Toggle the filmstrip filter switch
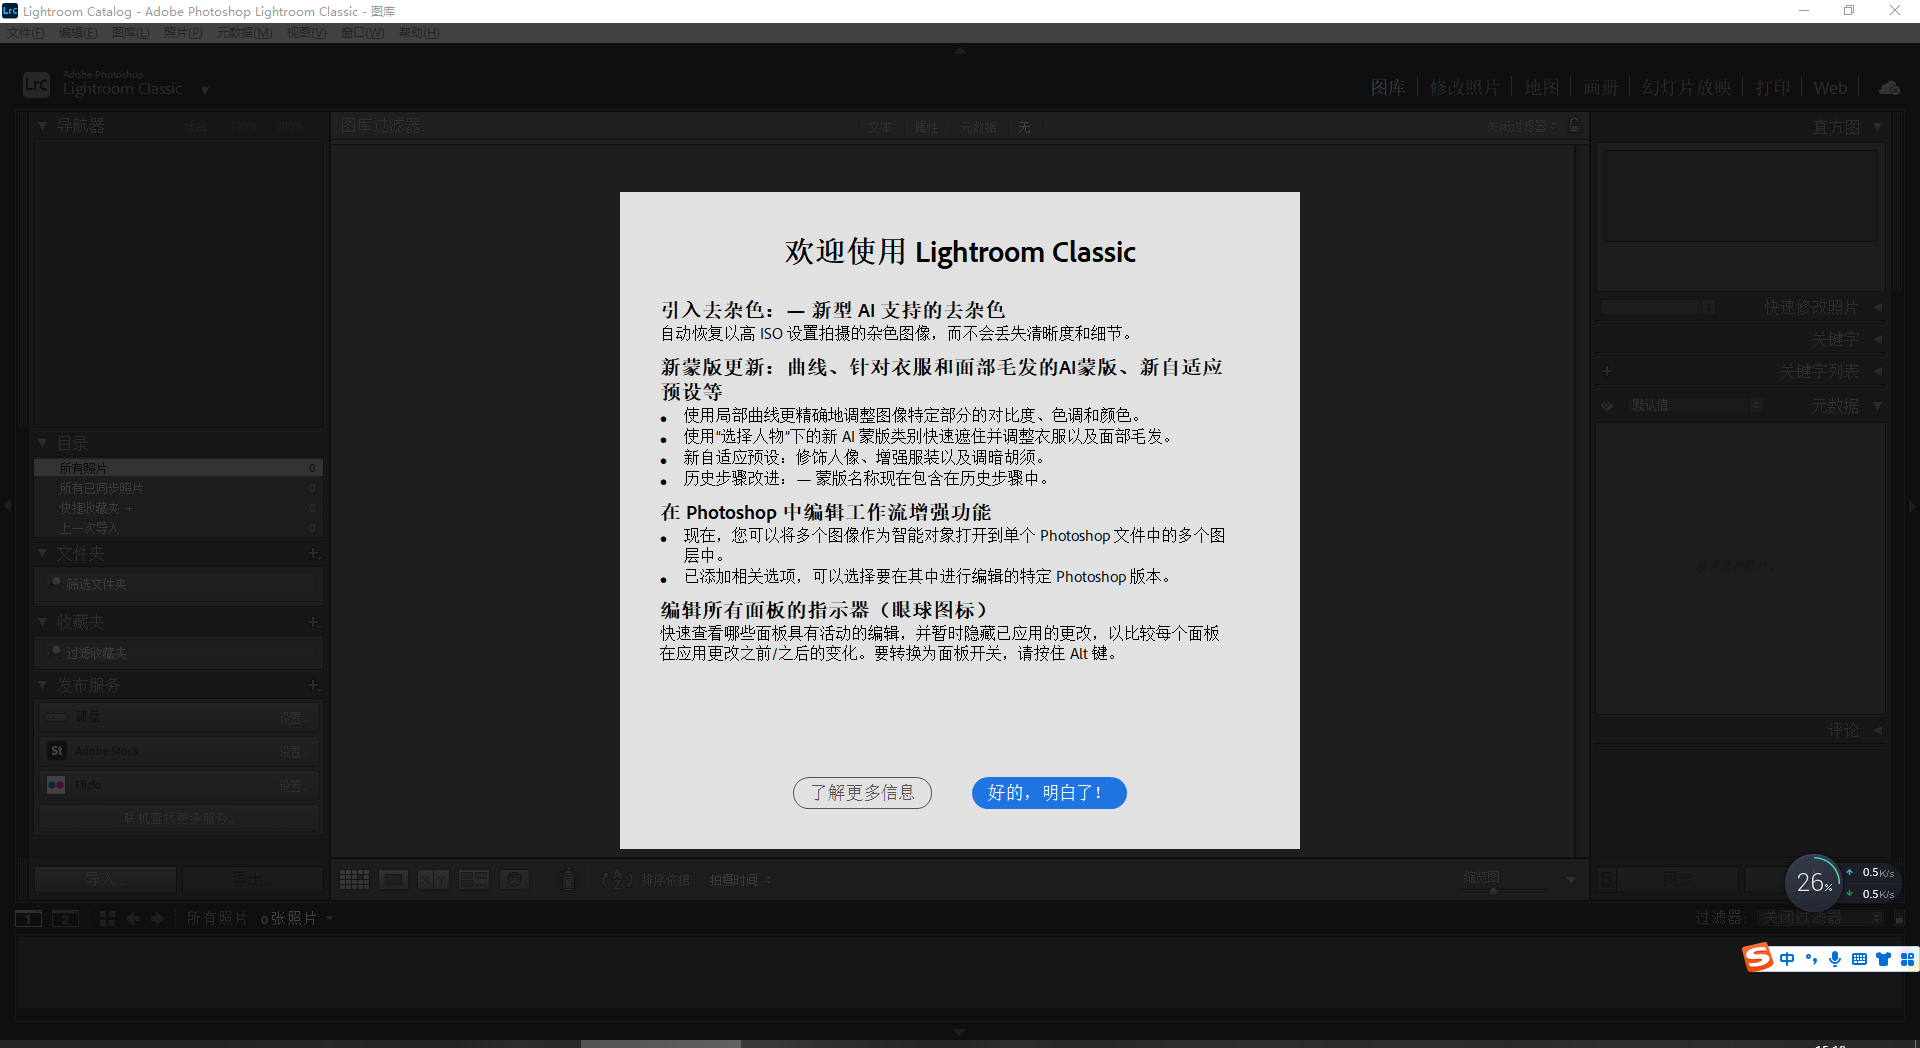This screenshot has width=1920, height=1048. (x=1899, y=918)
